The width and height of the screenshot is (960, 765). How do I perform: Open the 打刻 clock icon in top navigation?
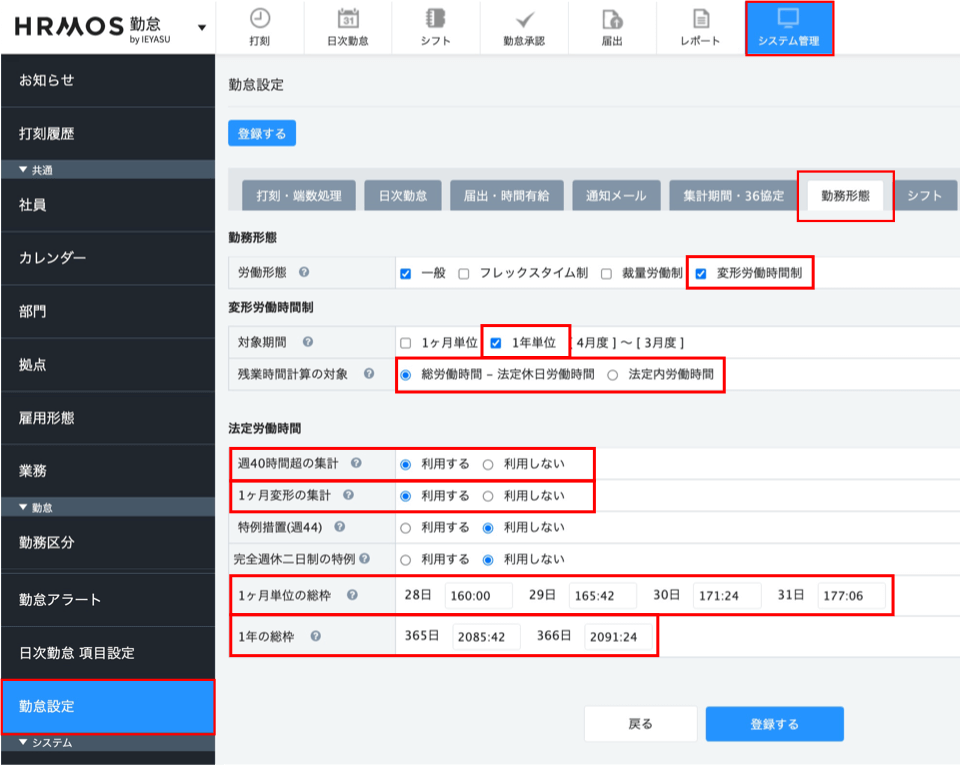click(259, 19)
